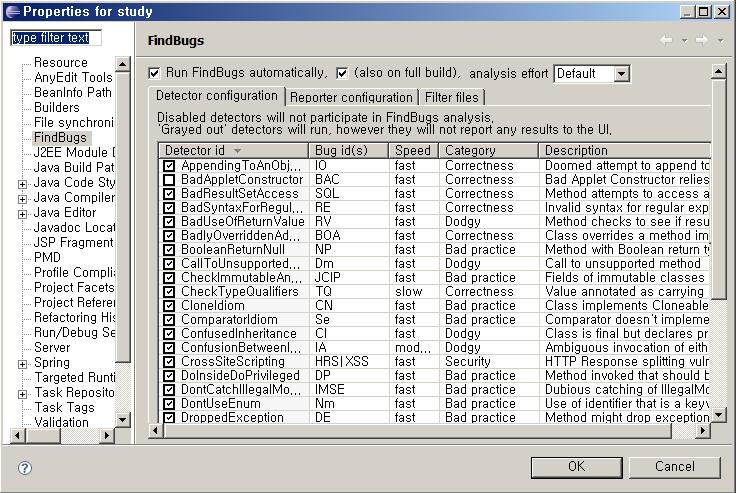Expand the Java Editor tree node
The width and height of the screenshot is (736, 493).
22,214
